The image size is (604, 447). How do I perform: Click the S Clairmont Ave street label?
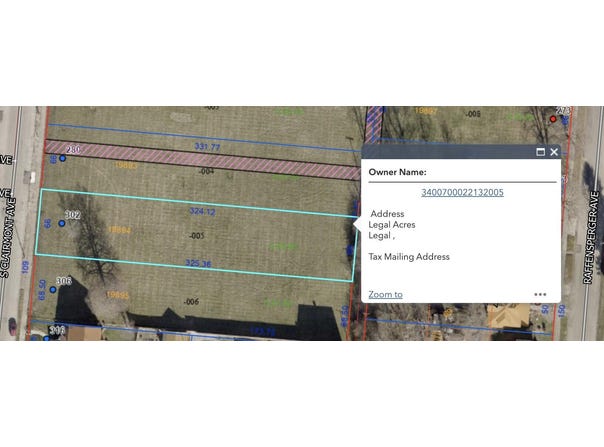[x=8, y=237]
